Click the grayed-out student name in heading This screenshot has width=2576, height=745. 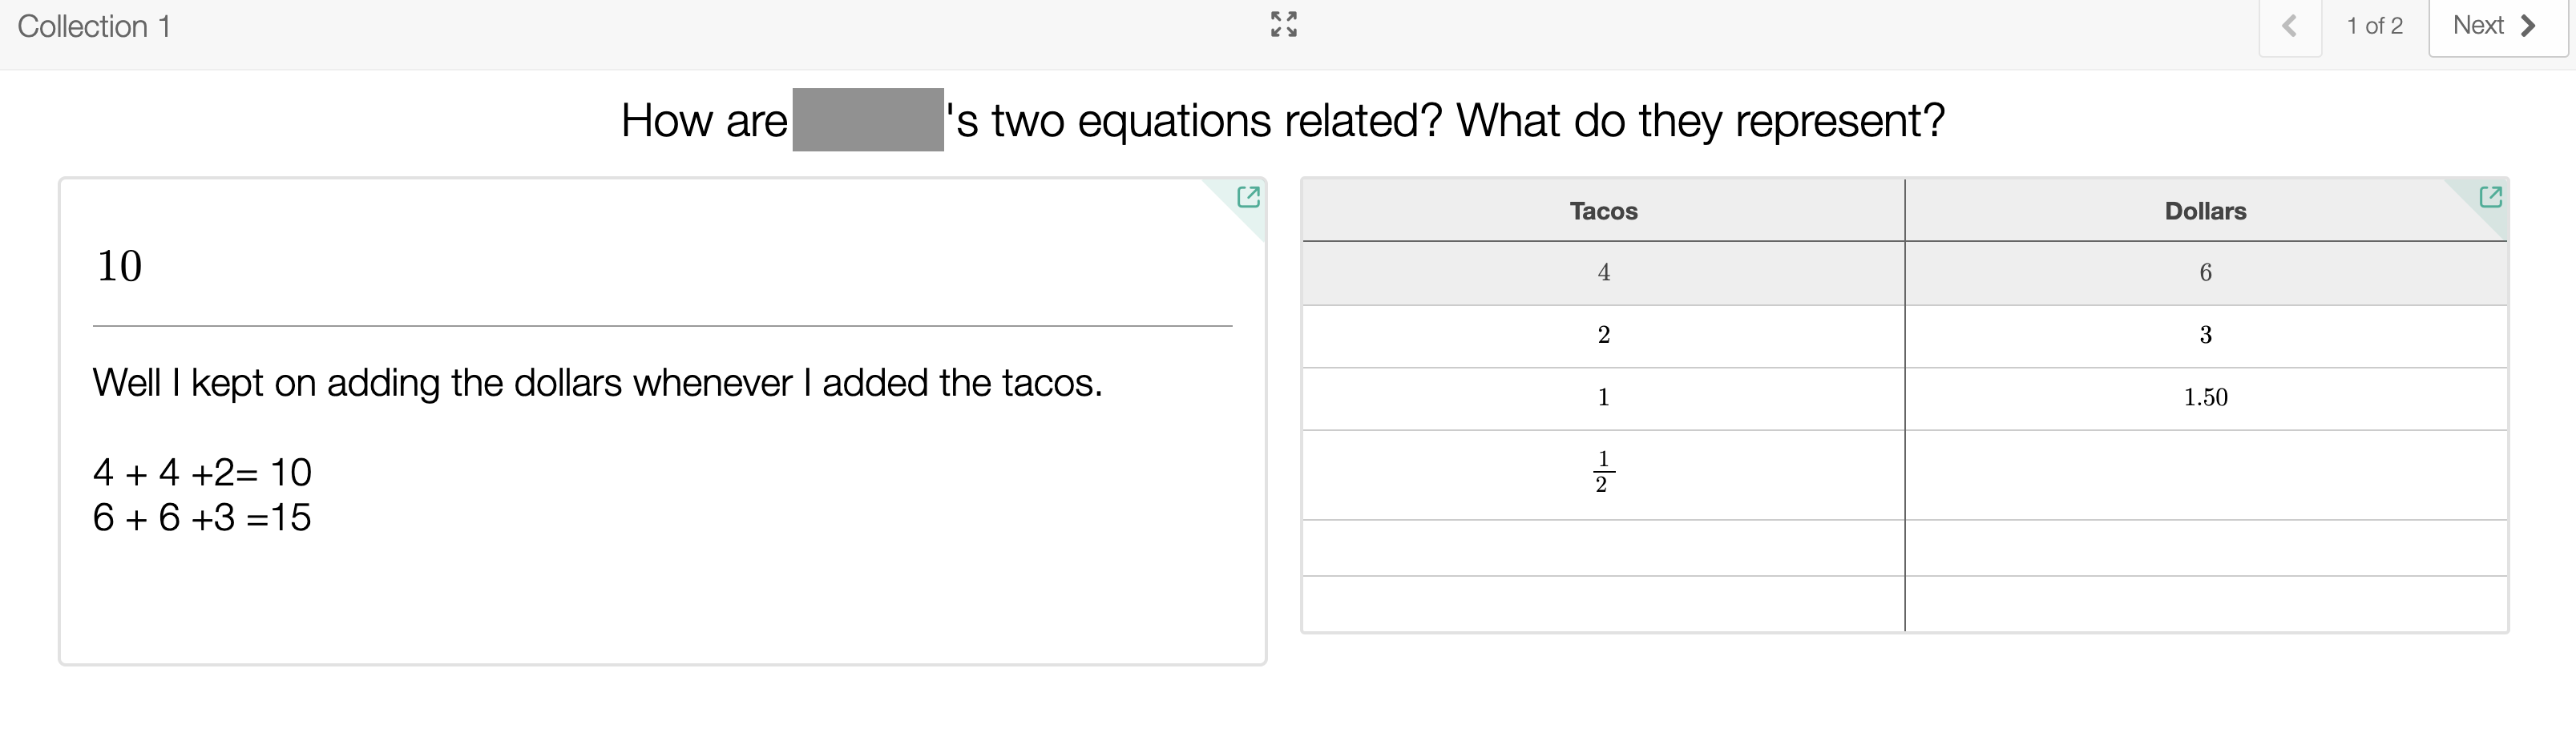point(867,120)
